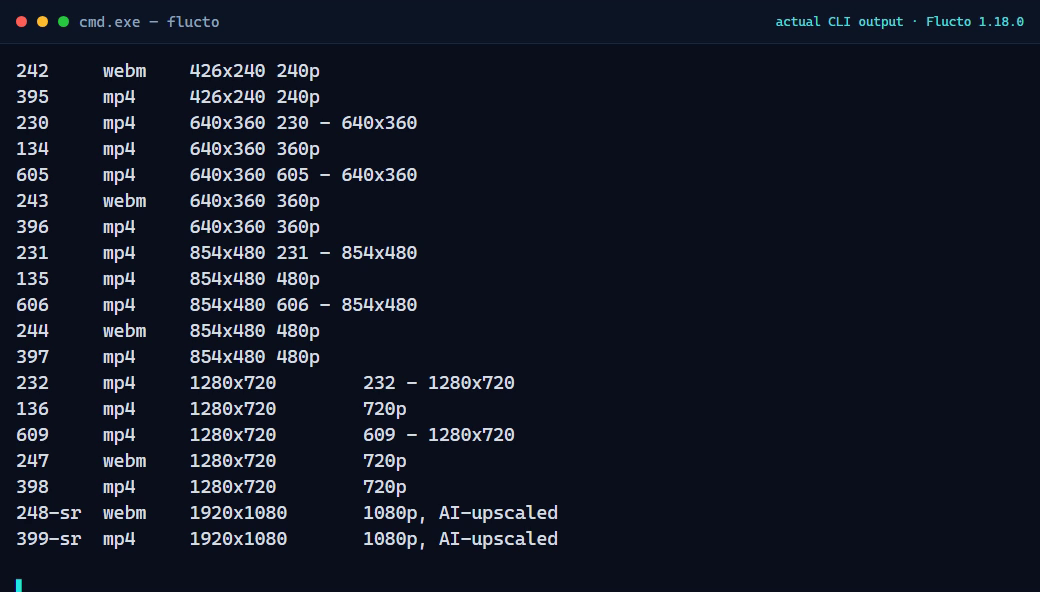This screenshot has width=1040, height=592.
Task: Click the "606 – 854x480" description
Action: [347, 305]
